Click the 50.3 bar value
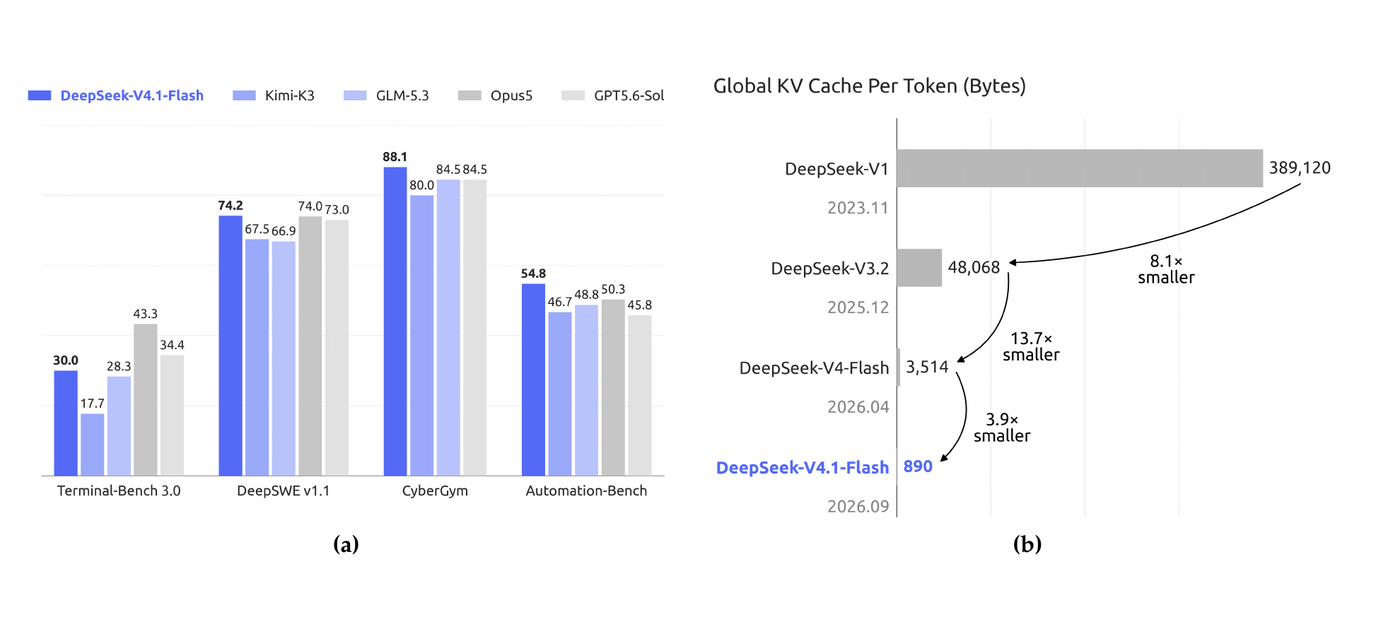The height and width of the screenshot is (636, 1400). [614, 290]
